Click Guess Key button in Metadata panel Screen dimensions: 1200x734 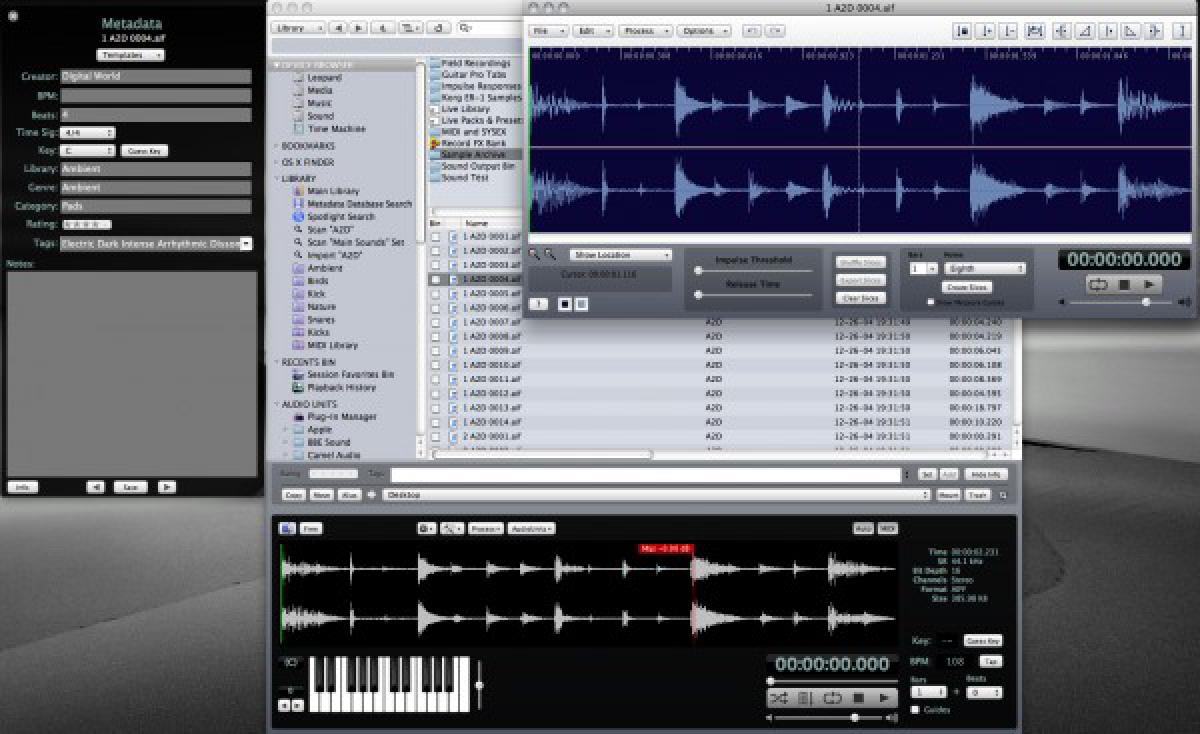click(145, 151)
